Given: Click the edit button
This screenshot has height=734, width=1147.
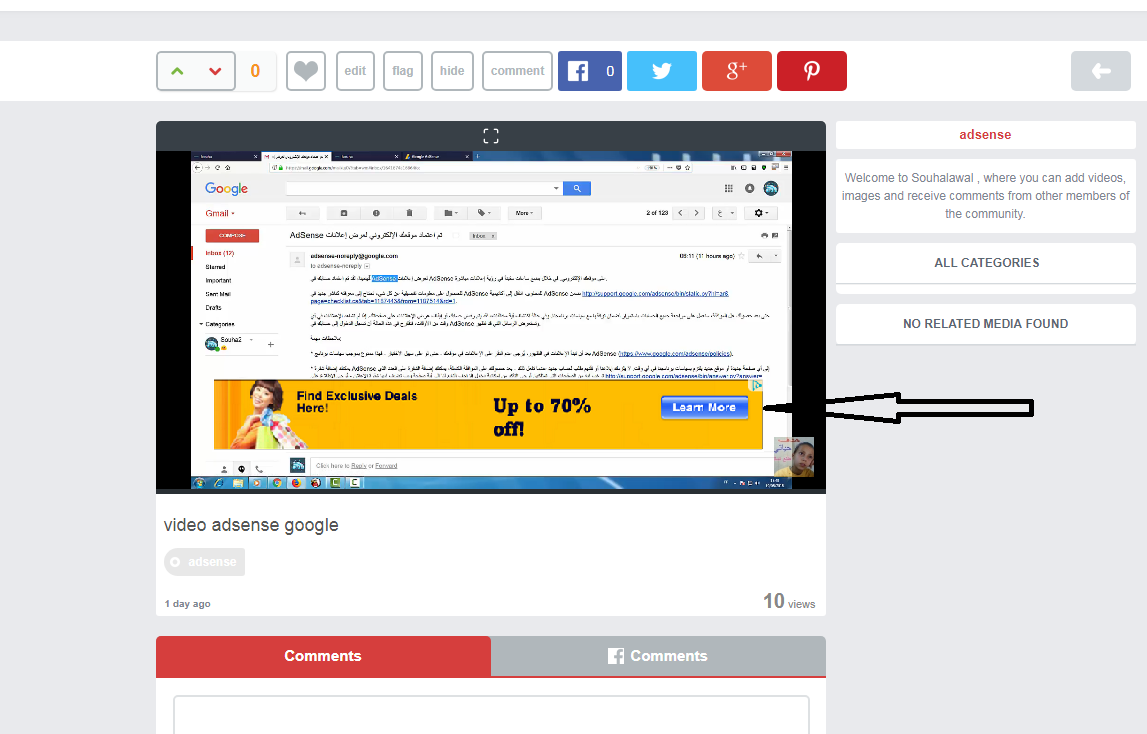Looking at the screenshot, I should (x=356, y=71).
